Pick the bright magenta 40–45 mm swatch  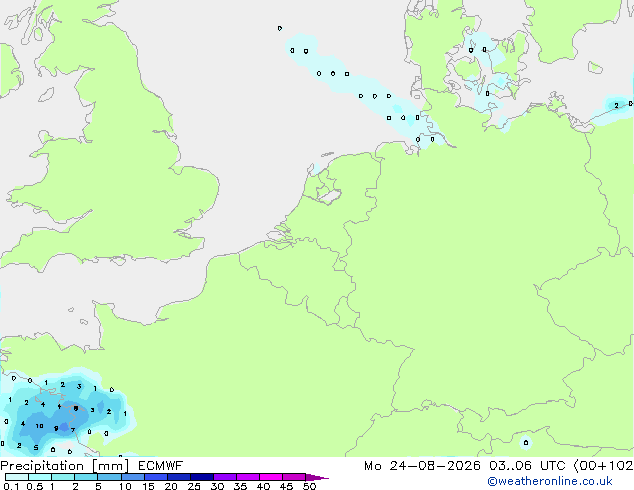point(271,477)
